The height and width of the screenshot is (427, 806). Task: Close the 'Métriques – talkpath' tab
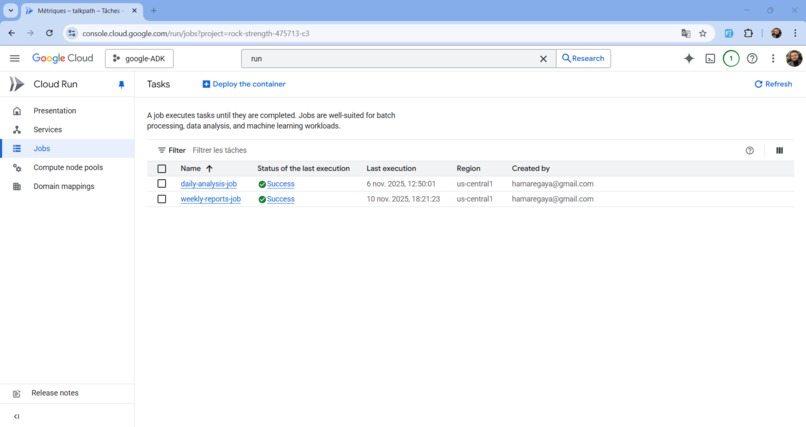pos(134,10)
